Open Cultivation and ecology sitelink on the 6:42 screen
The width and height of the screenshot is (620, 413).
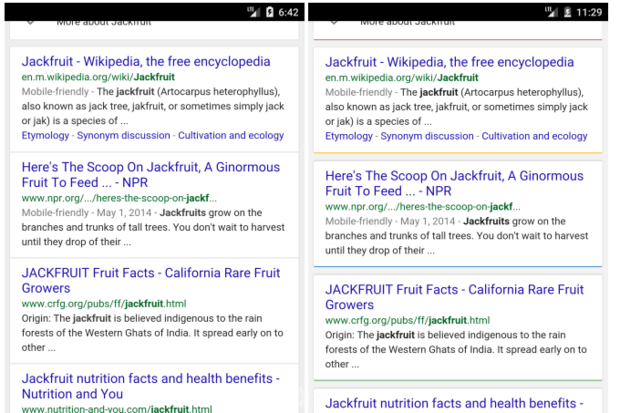pyautogui.click(x=231, y=135)
